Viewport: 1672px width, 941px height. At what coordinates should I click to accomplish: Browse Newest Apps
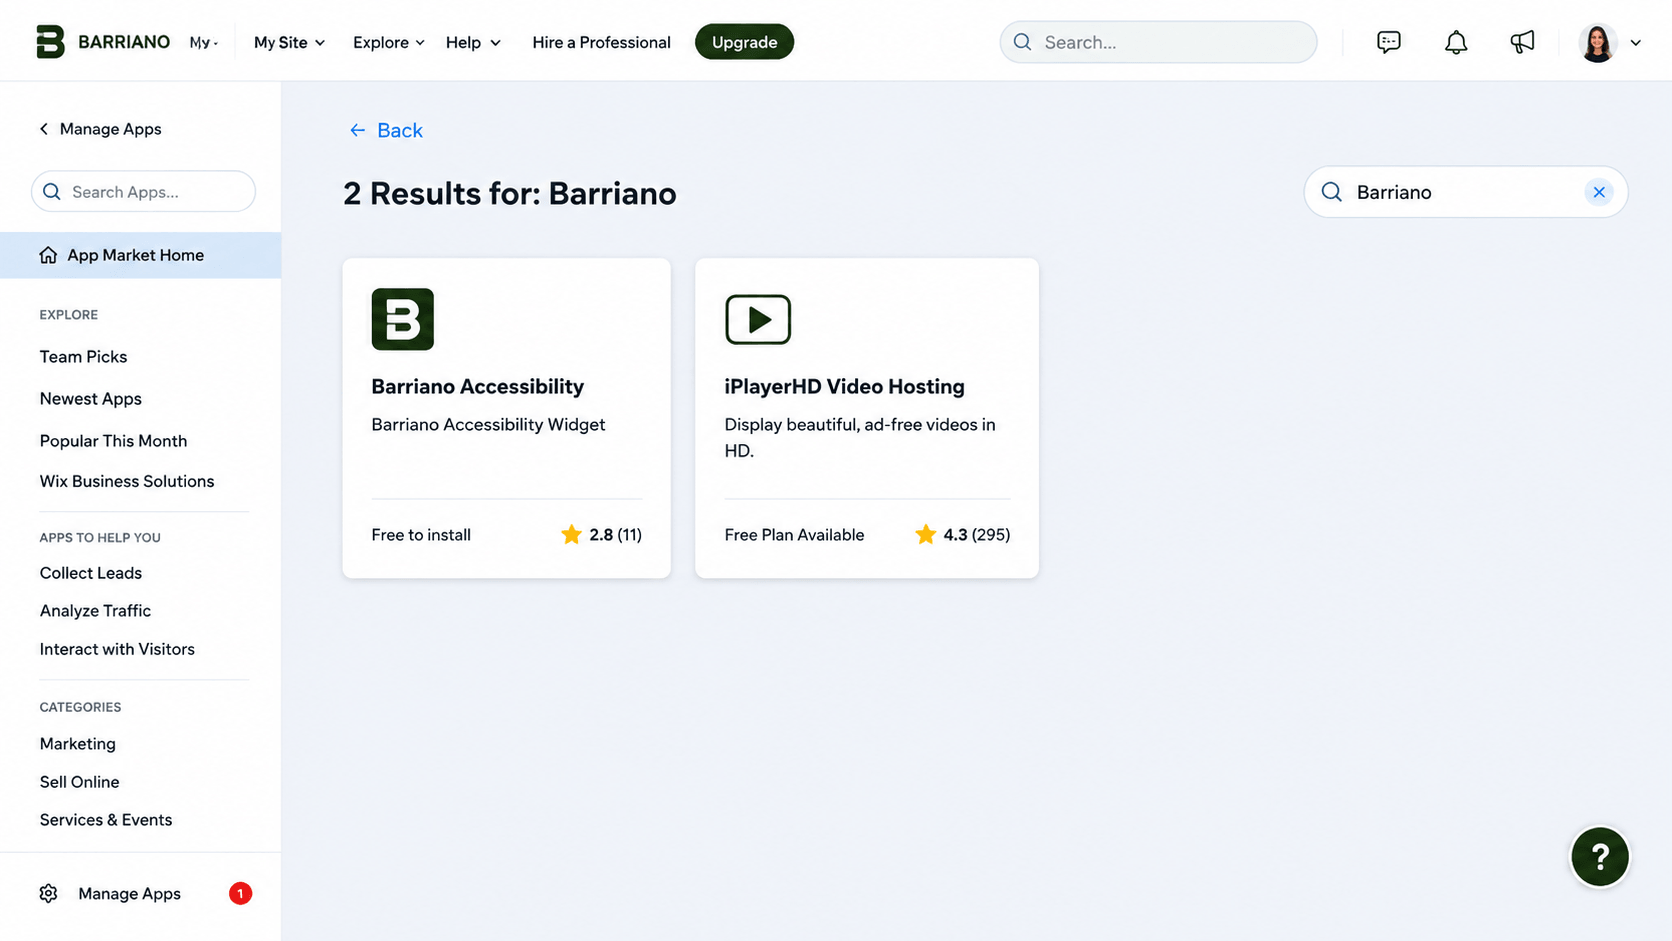click(90, 398)
